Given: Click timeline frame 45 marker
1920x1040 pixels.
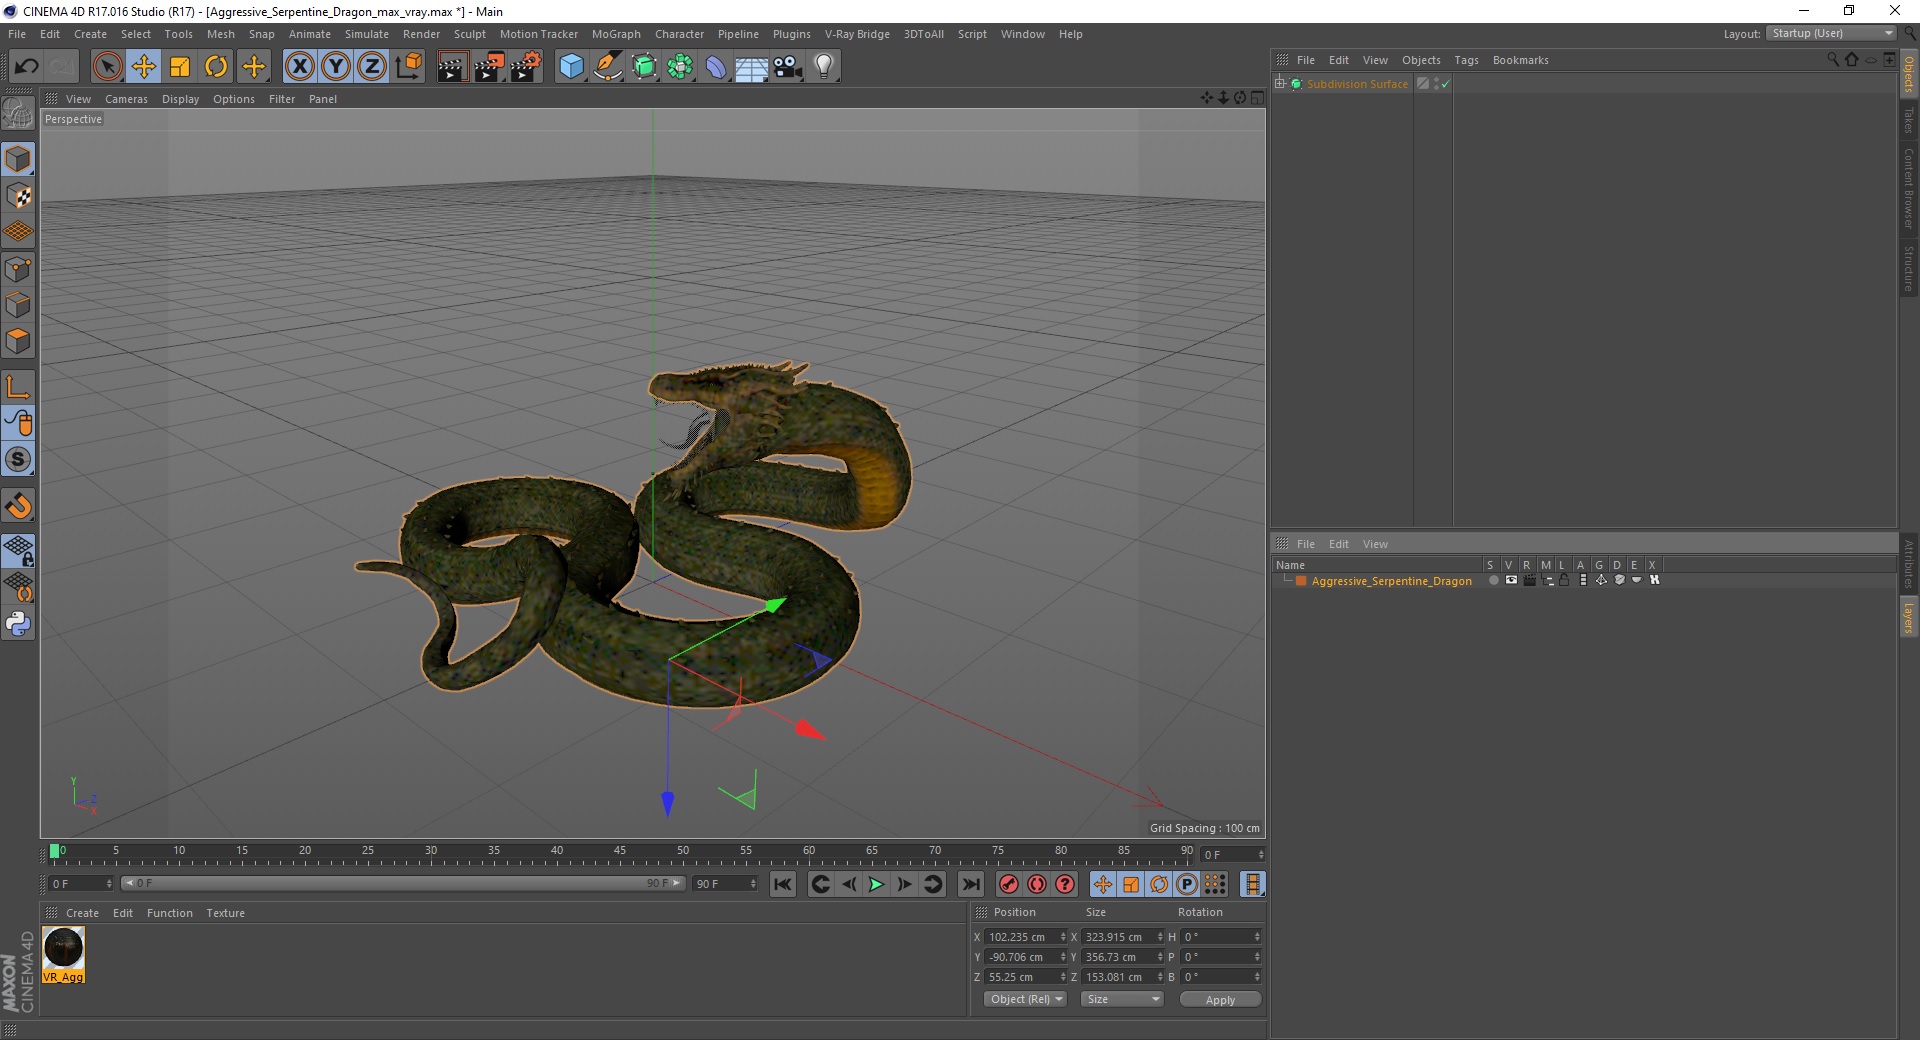Looking at the screenshot, I should click(x=620, y=851).
